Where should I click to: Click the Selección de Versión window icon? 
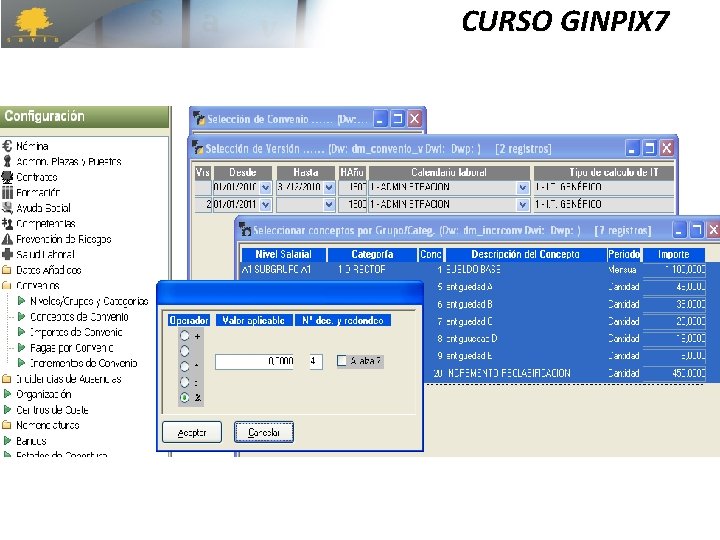coord(197,148)
